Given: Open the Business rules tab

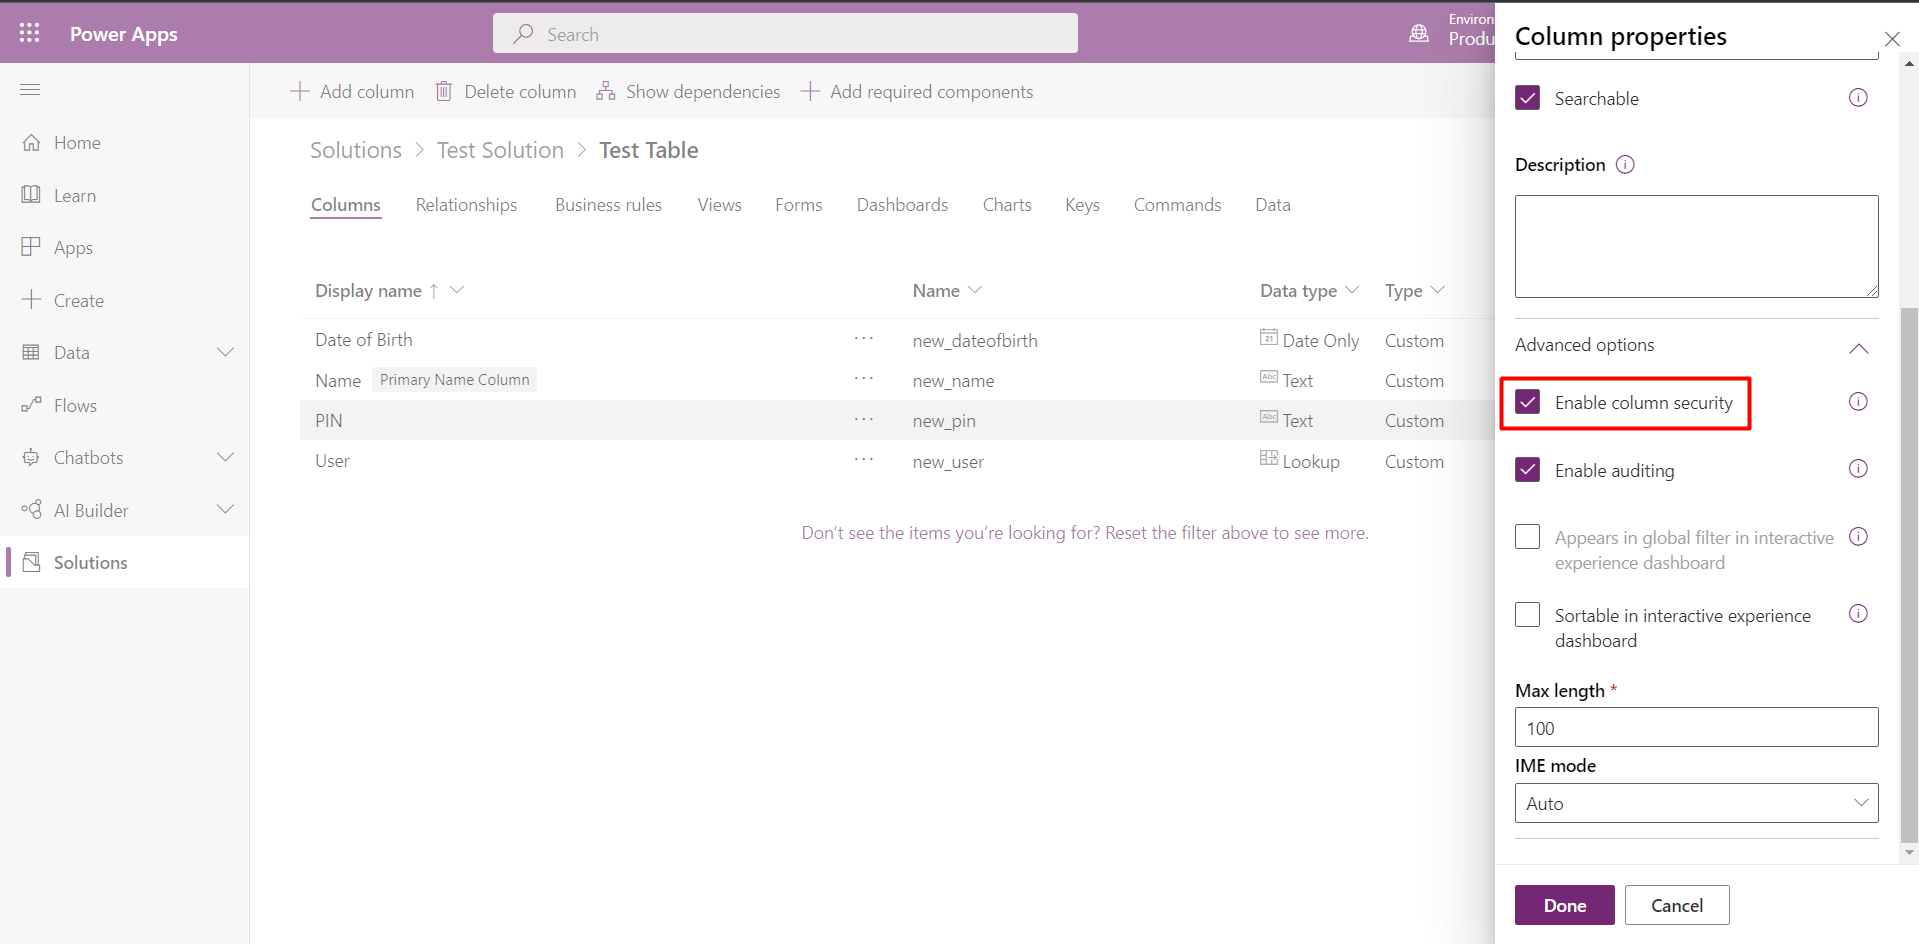Looking at the screenshot, I should (608, 204).
